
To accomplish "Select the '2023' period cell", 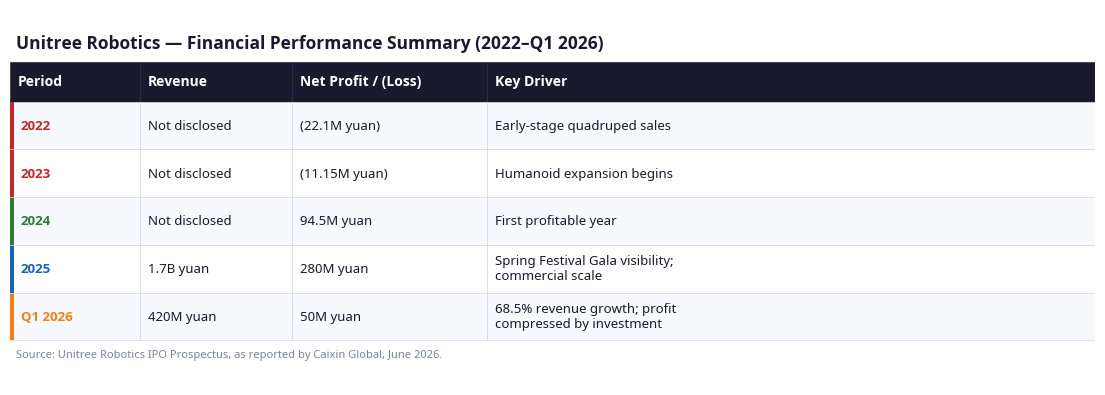I will (x=75, y=174).
